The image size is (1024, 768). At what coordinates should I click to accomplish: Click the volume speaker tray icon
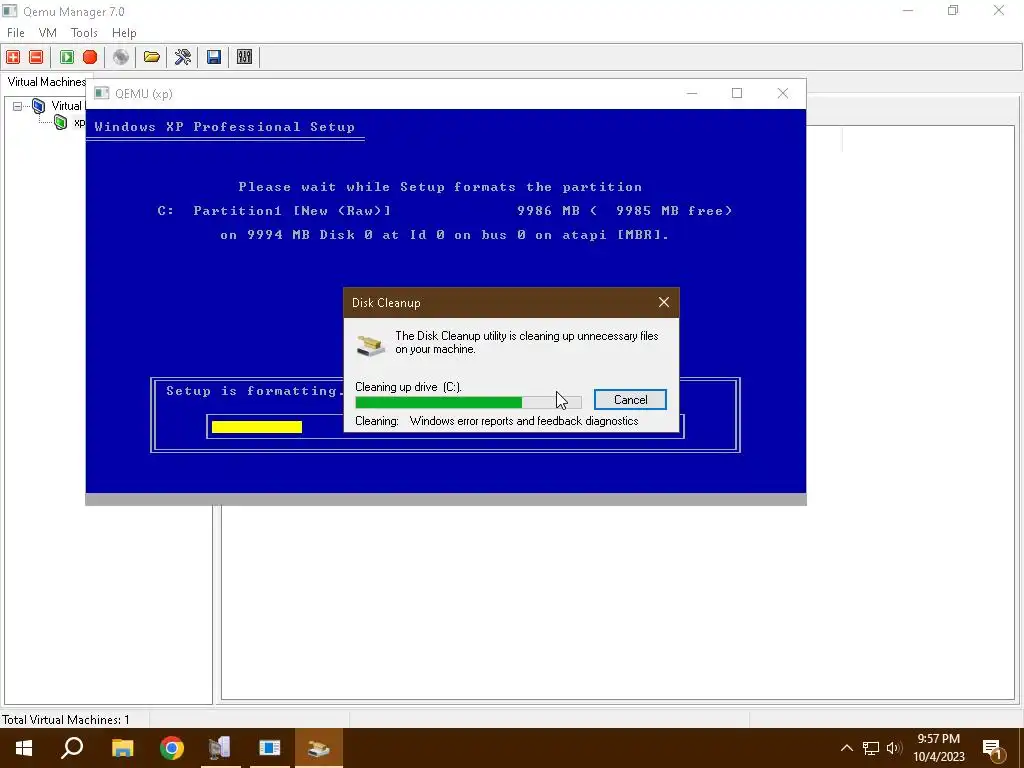point(893,748)
